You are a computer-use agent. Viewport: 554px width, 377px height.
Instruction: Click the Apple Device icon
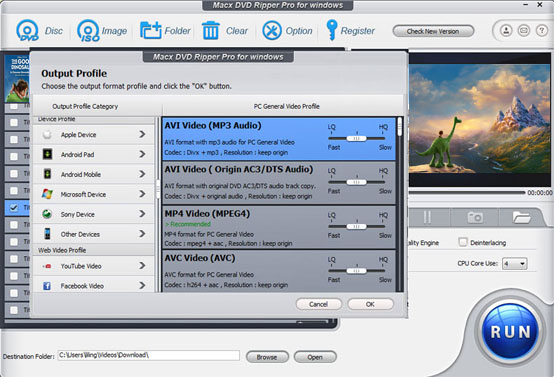click(47, 135)
